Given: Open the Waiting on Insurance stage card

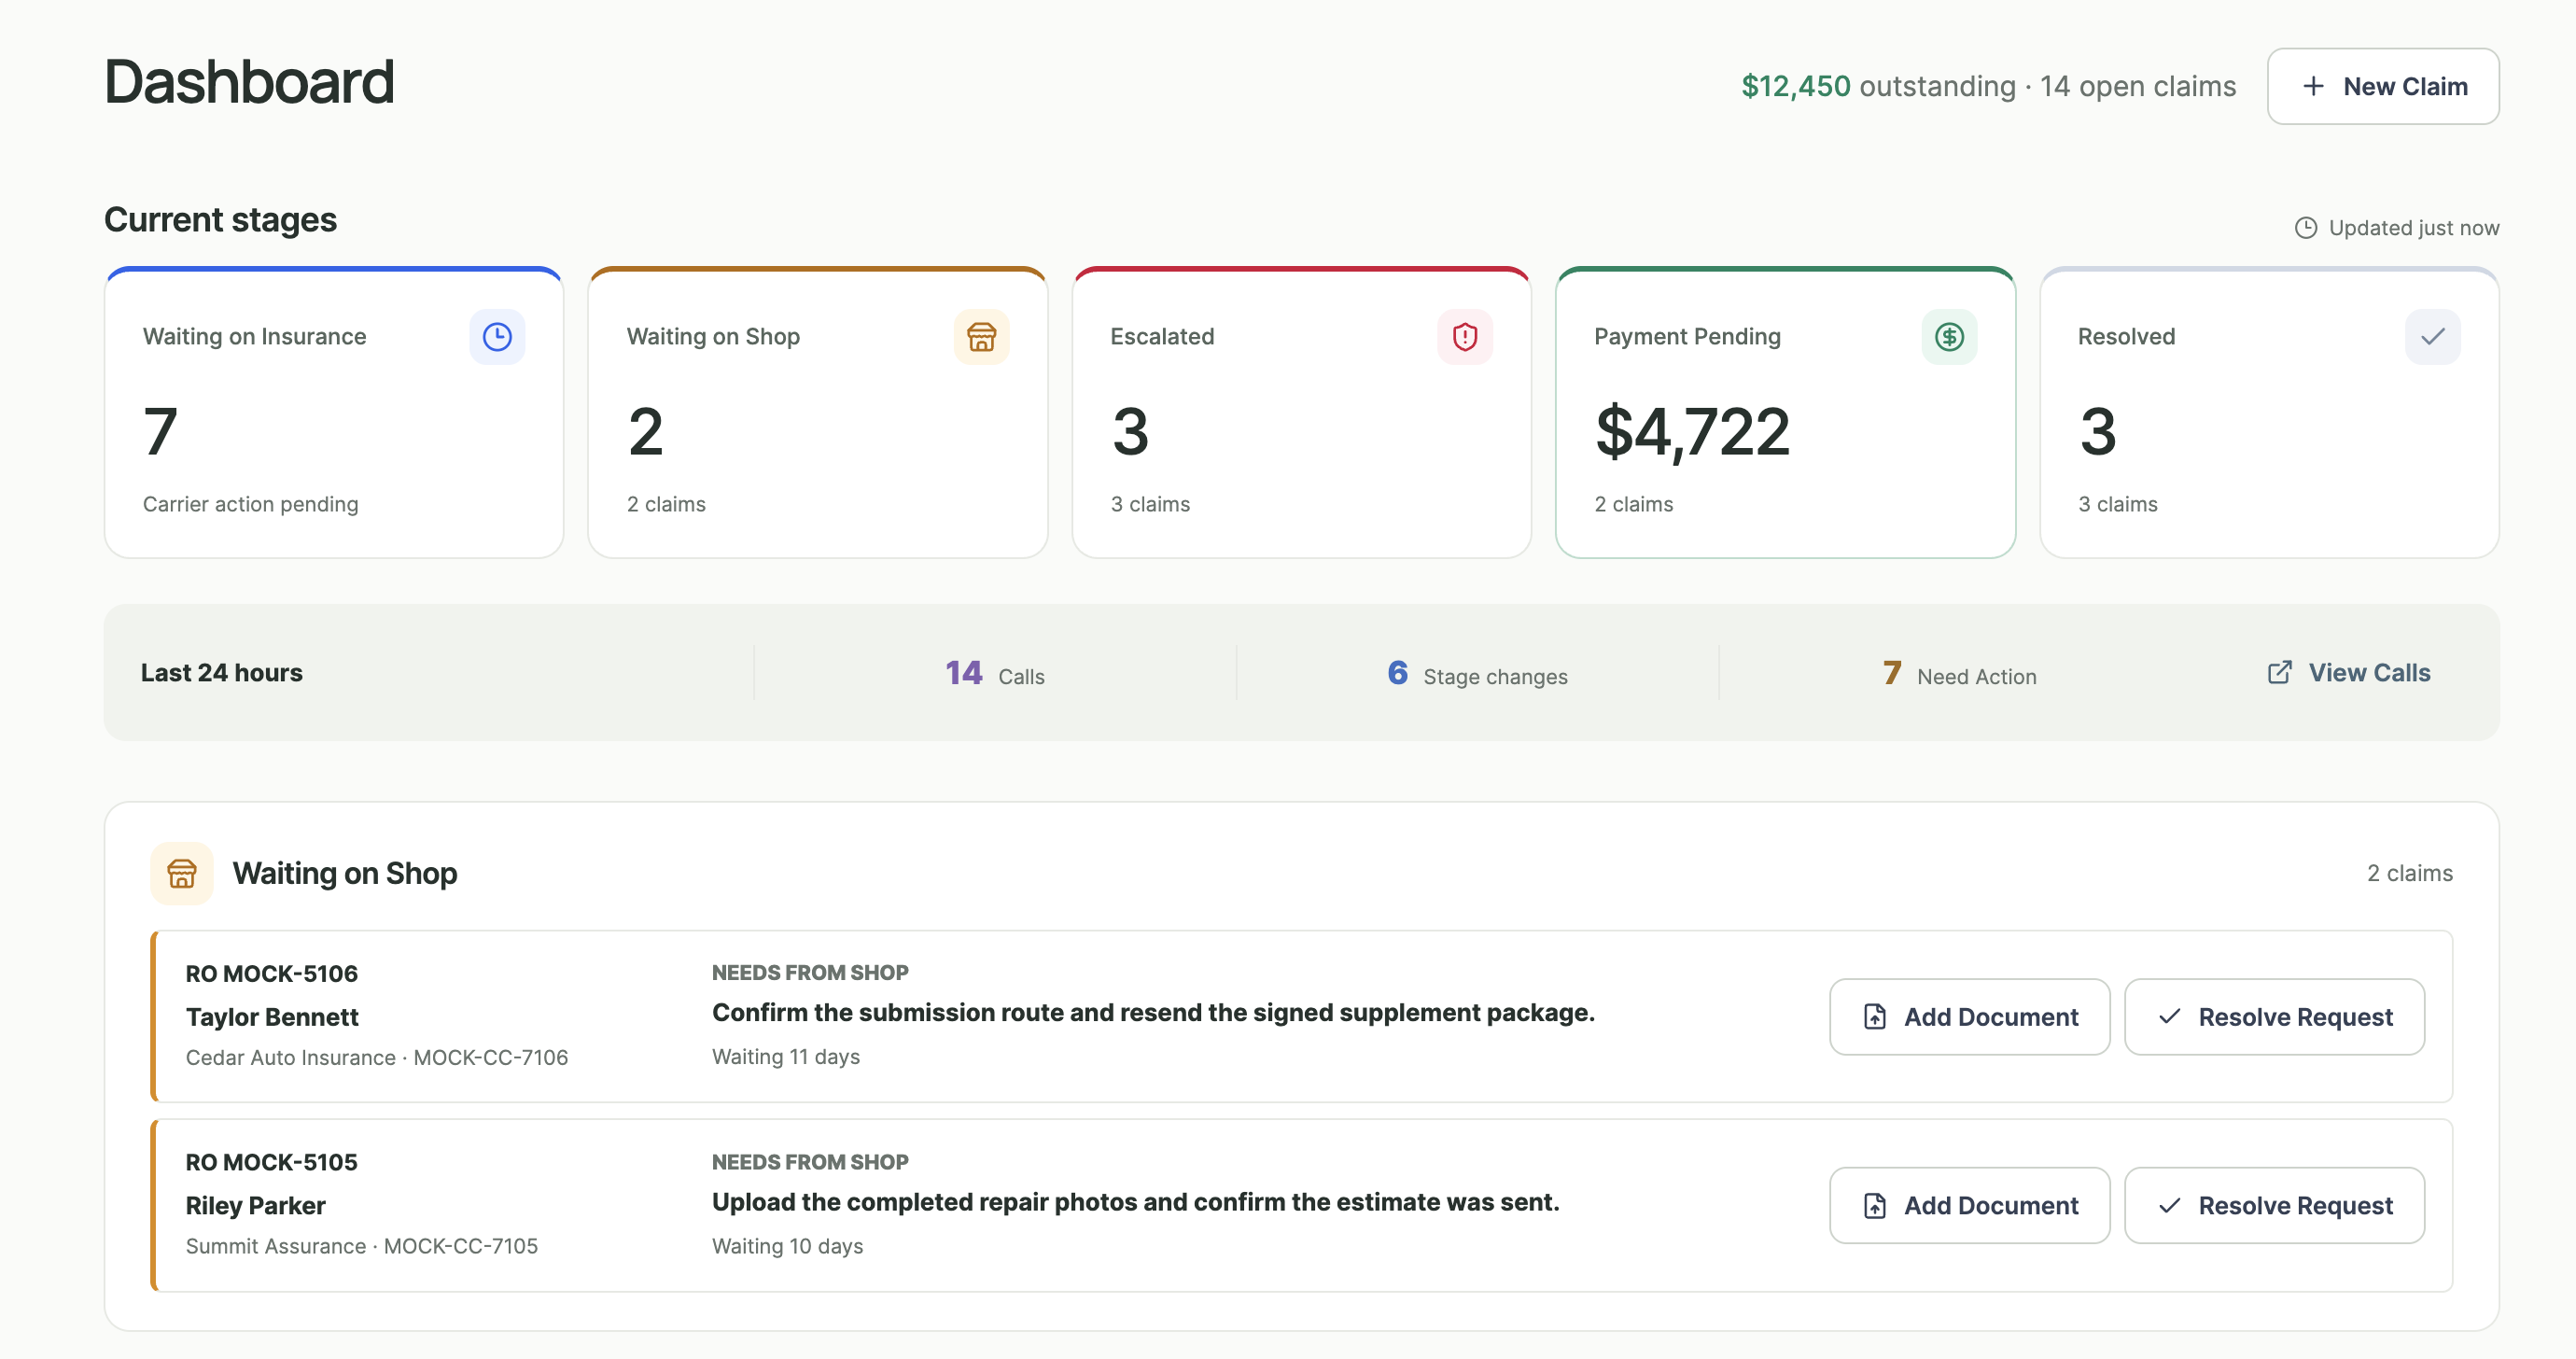Looking at the screenshot, I should click(x=334, y=413).
